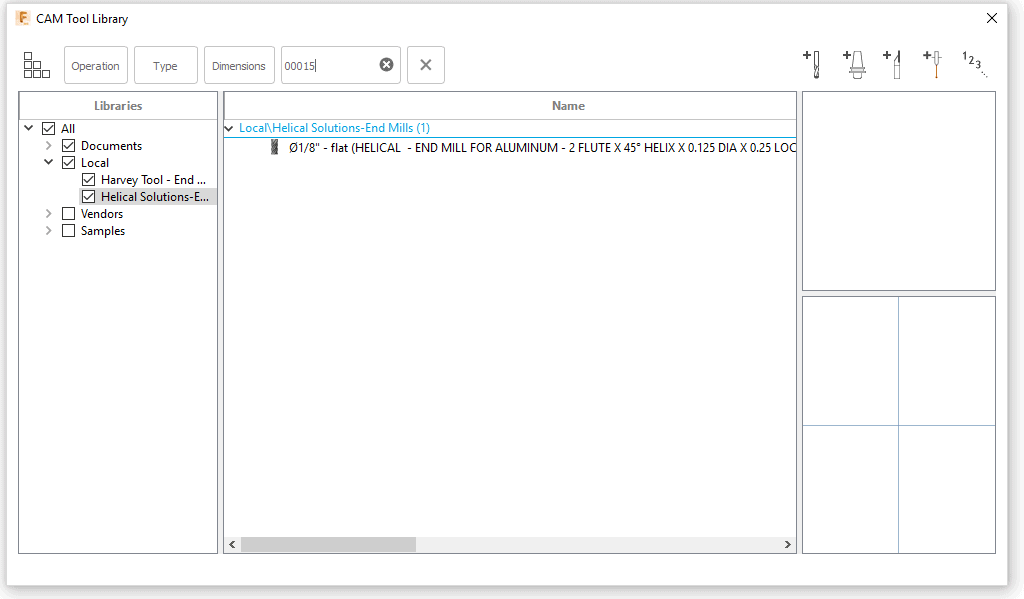The image size is (1024, 599).
Task: Click the scroll left arrow
Action: tap(232, 544)
